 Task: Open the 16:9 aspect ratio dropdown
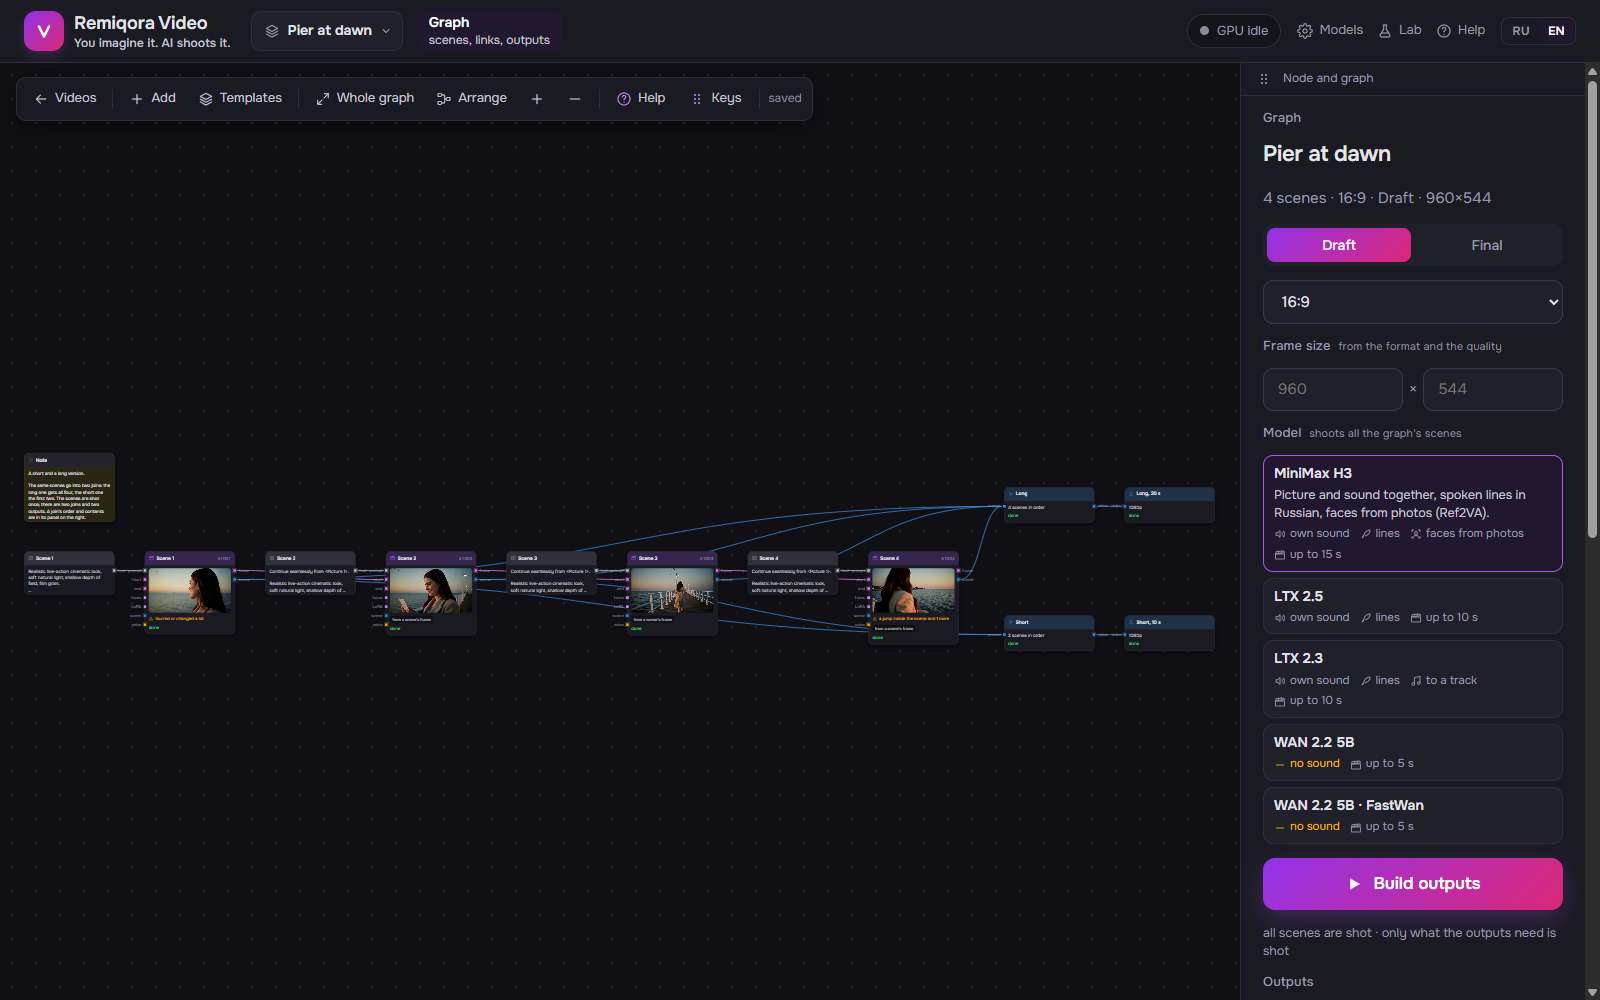pyautogui.click(x=1413, y=302)
